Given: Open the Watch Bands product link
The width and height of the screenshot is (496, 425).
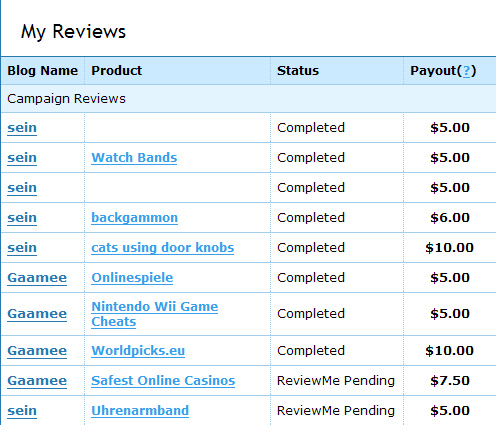Looking at the screenshot, I should pos(134,158).
